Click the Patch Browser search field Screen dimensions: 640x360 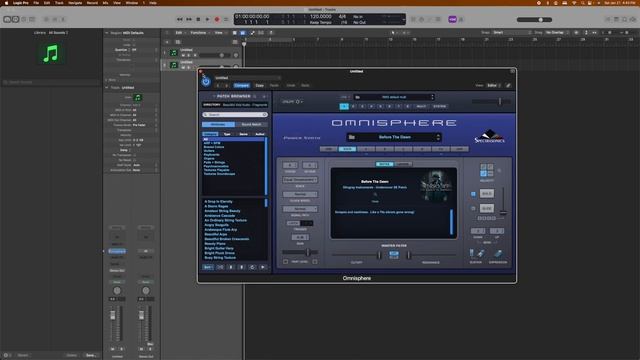[x=236, y=115]
